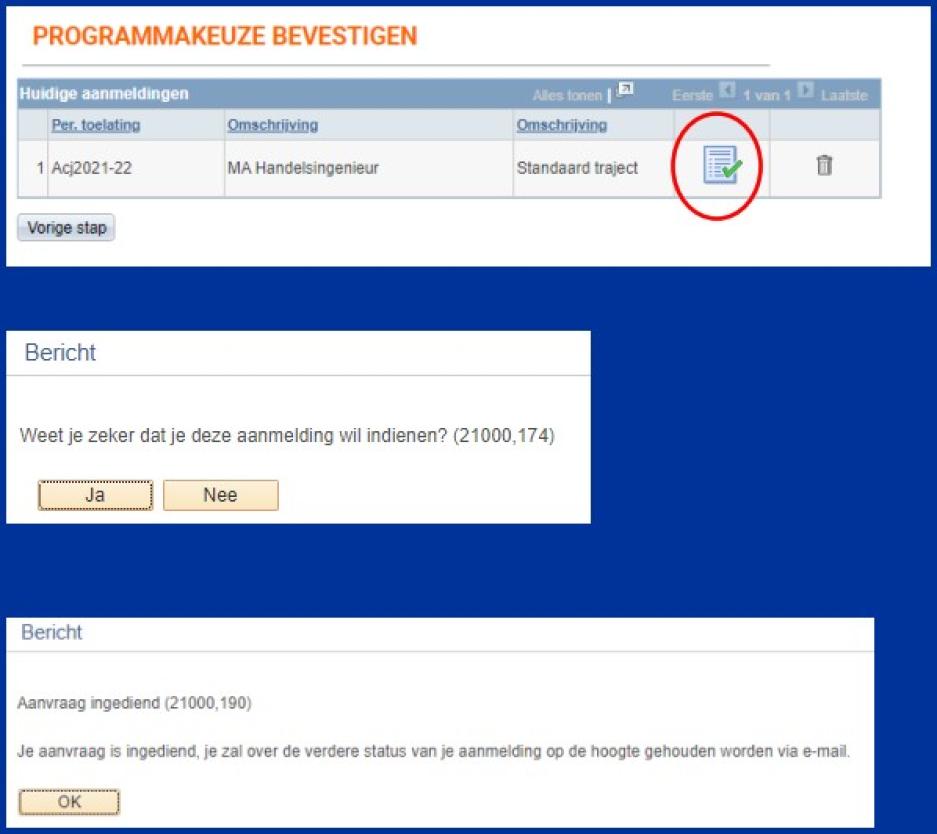Viewport: 937px width, 834px height.
Task: Click 'Je aanvraag is ingediend' message text
Action: tap(433, 751)
